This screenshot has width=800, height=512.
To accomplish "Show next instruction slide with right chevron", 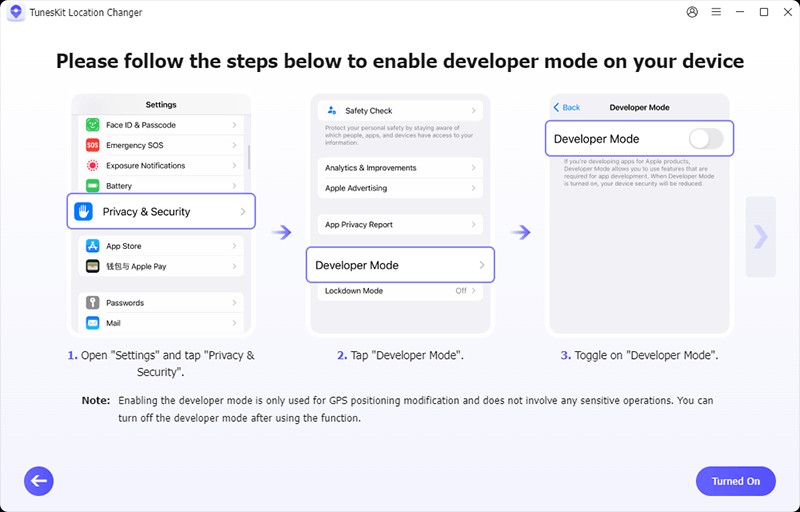I will click(x=761, y=237).
